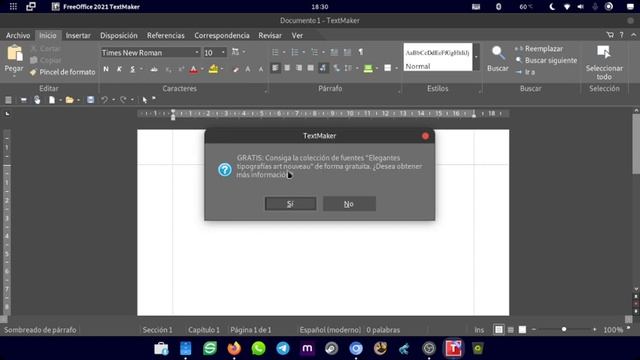Viewport: 640px width, 360px height.
Task: Switch to the Referencias tab
Action: point(166,36)
